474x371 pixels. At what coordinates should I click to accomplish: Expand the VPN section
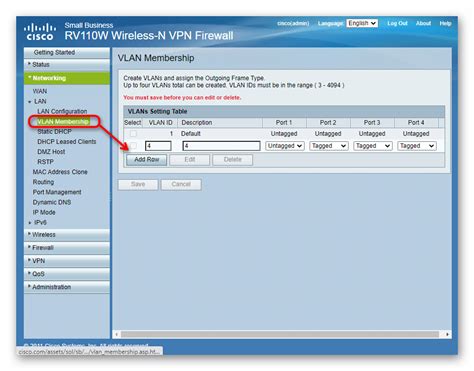pyautogui.click(x=67, y=261)
